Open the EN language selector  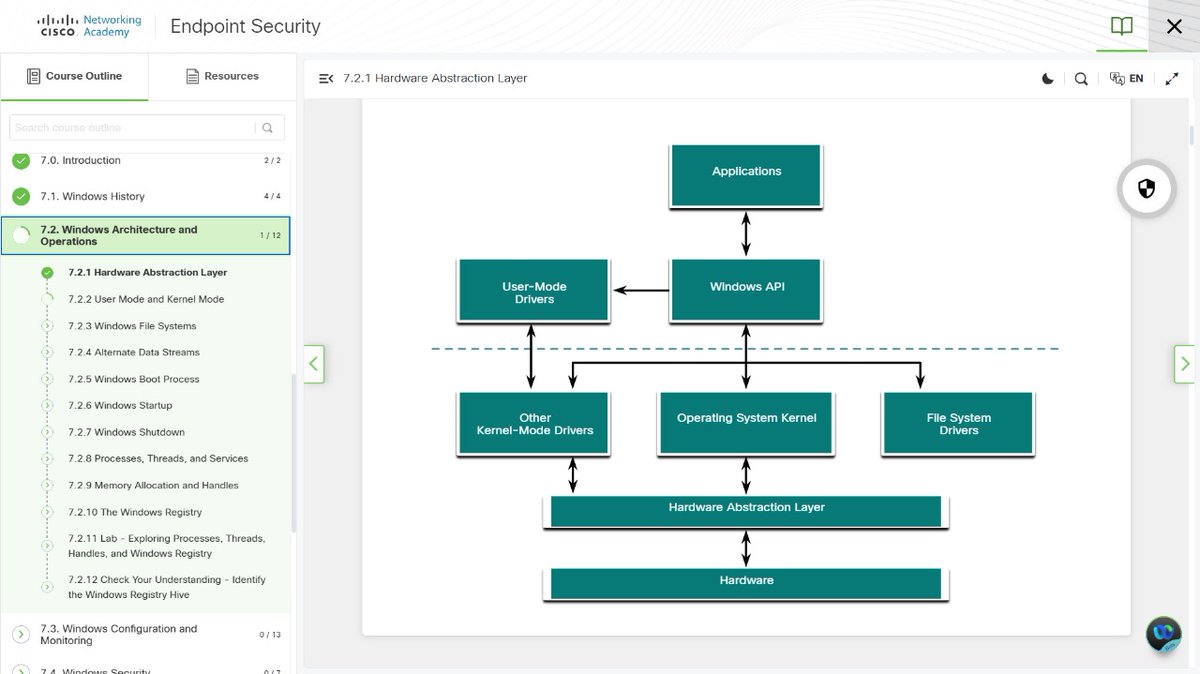point(1127,78)
